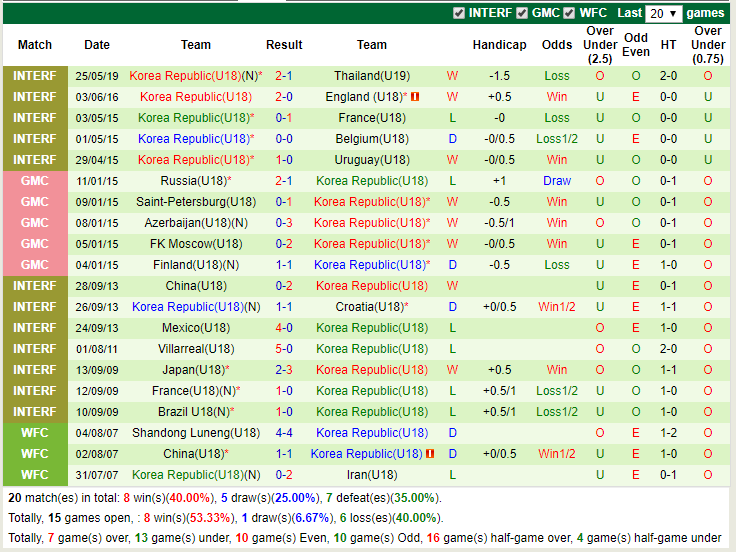737x552 pixels.
Task: Open the 2-0 result versus England
Action: 284,97
